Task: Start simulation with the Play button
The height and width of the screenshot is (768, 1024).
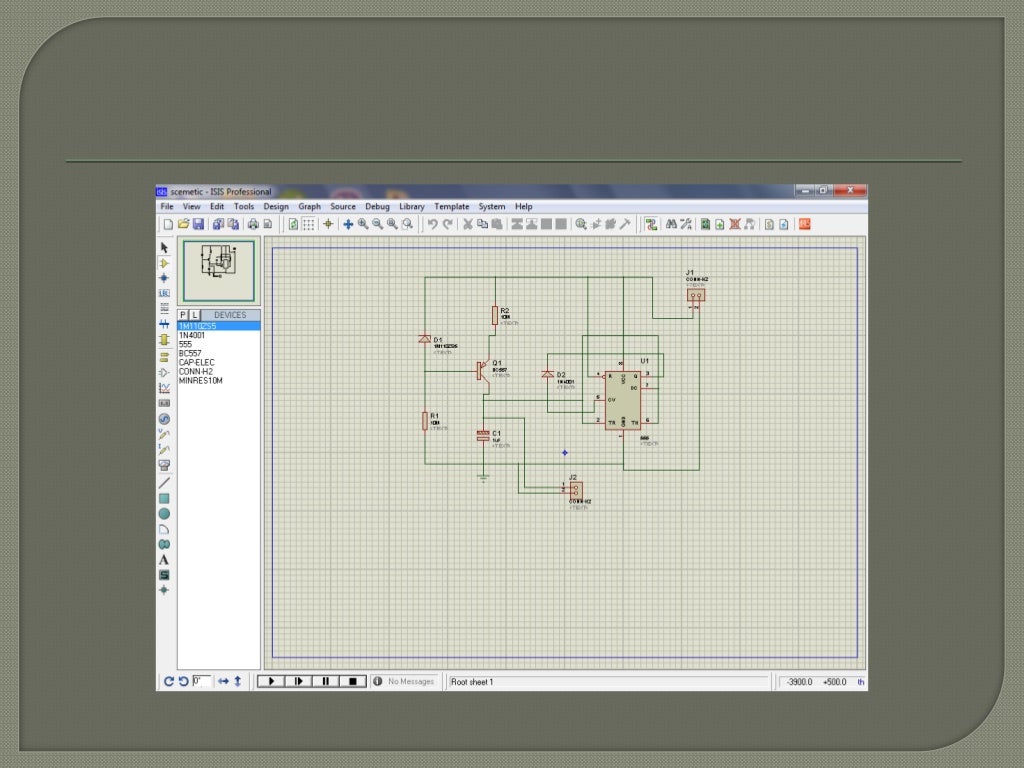Action: pos(270,681)
